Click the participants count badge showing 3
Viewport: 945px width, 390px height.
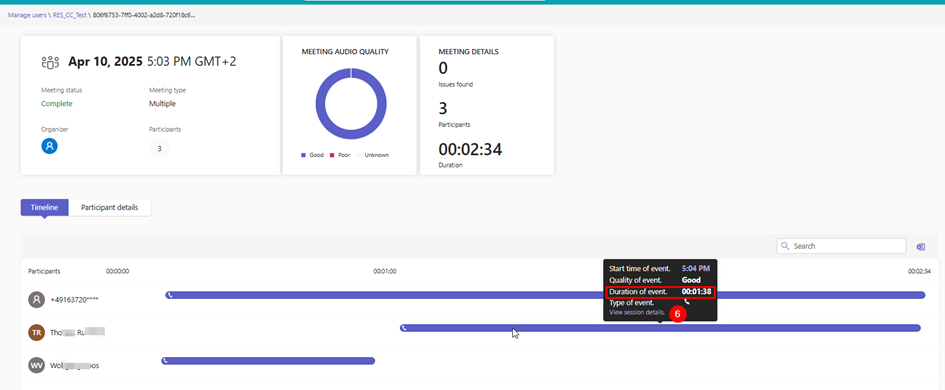[x=159, y=148]
